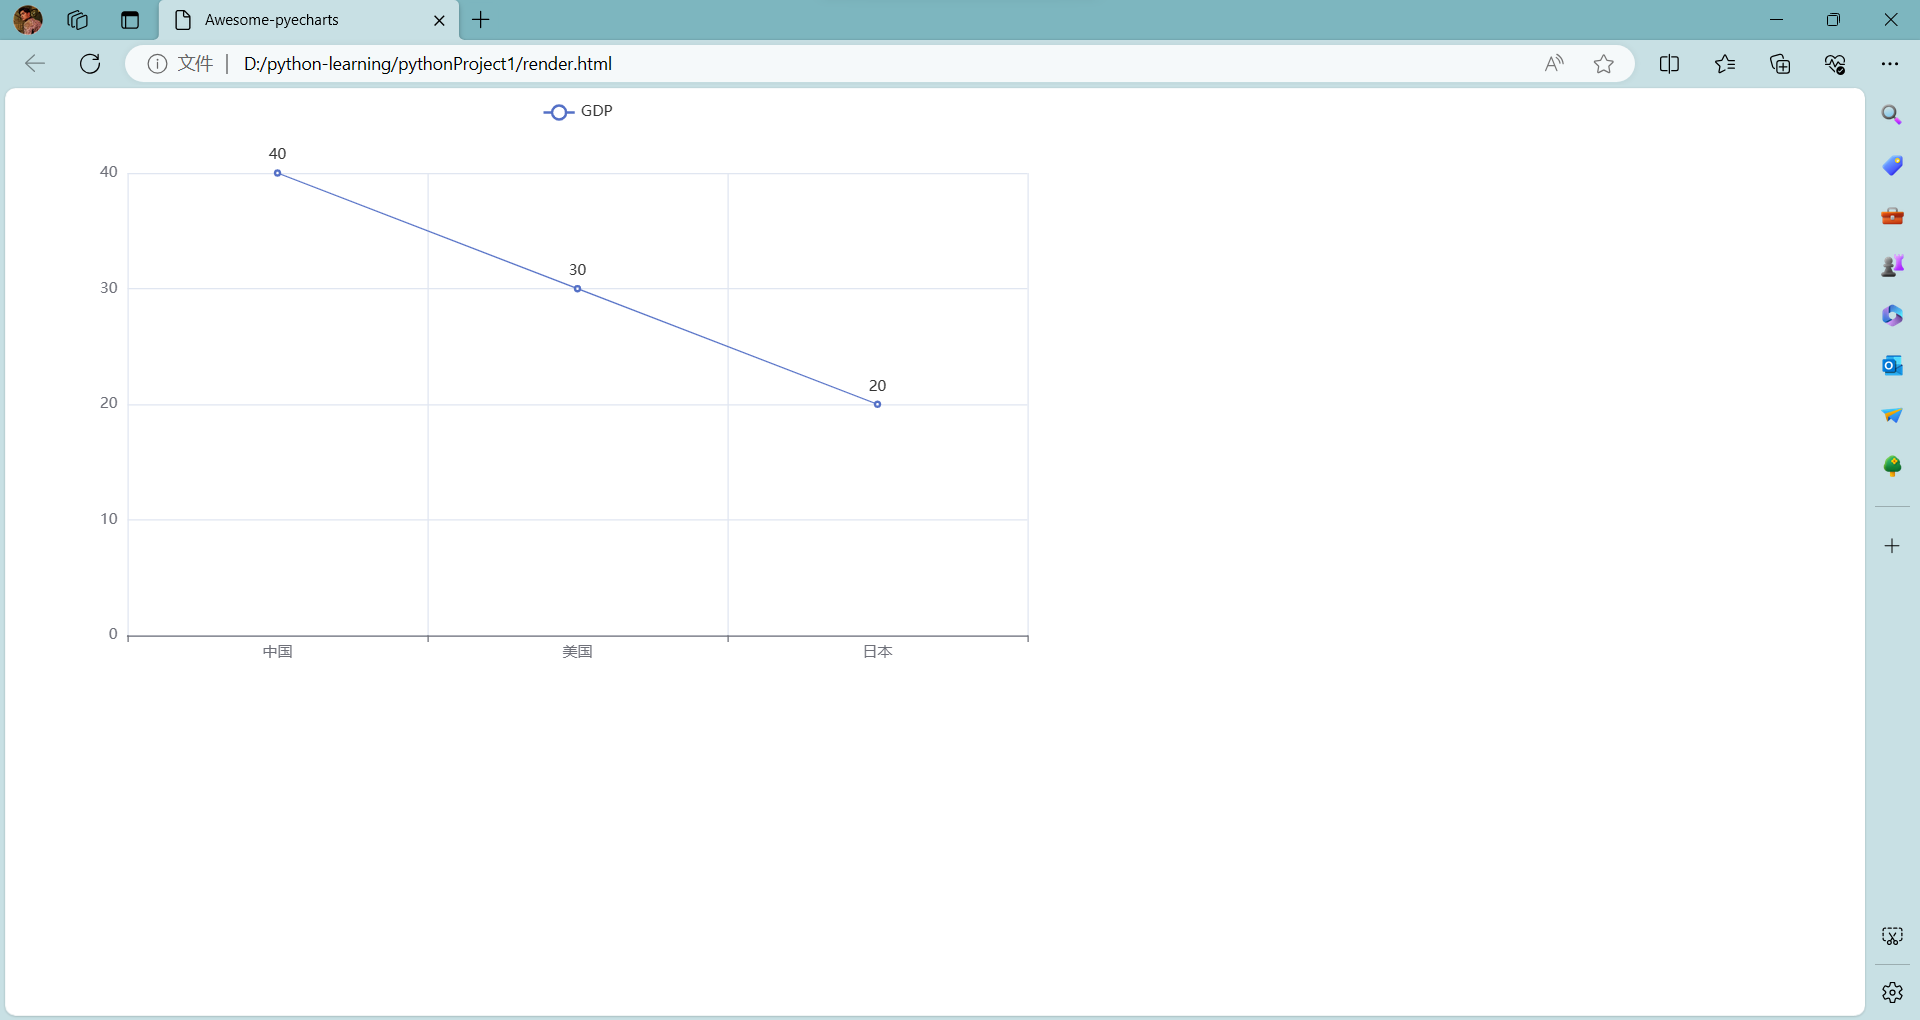The image size is (1920, 1020).
Task: Focus the address bar URL
Action: pyautogui.click(x=427, y=64)
